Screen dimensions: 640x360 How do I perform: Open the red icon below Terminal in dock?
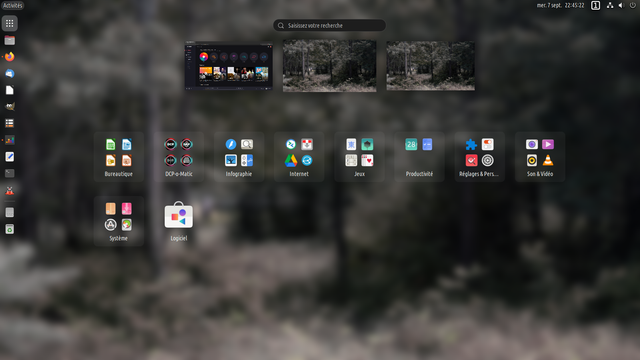click(x=9, y=191)
